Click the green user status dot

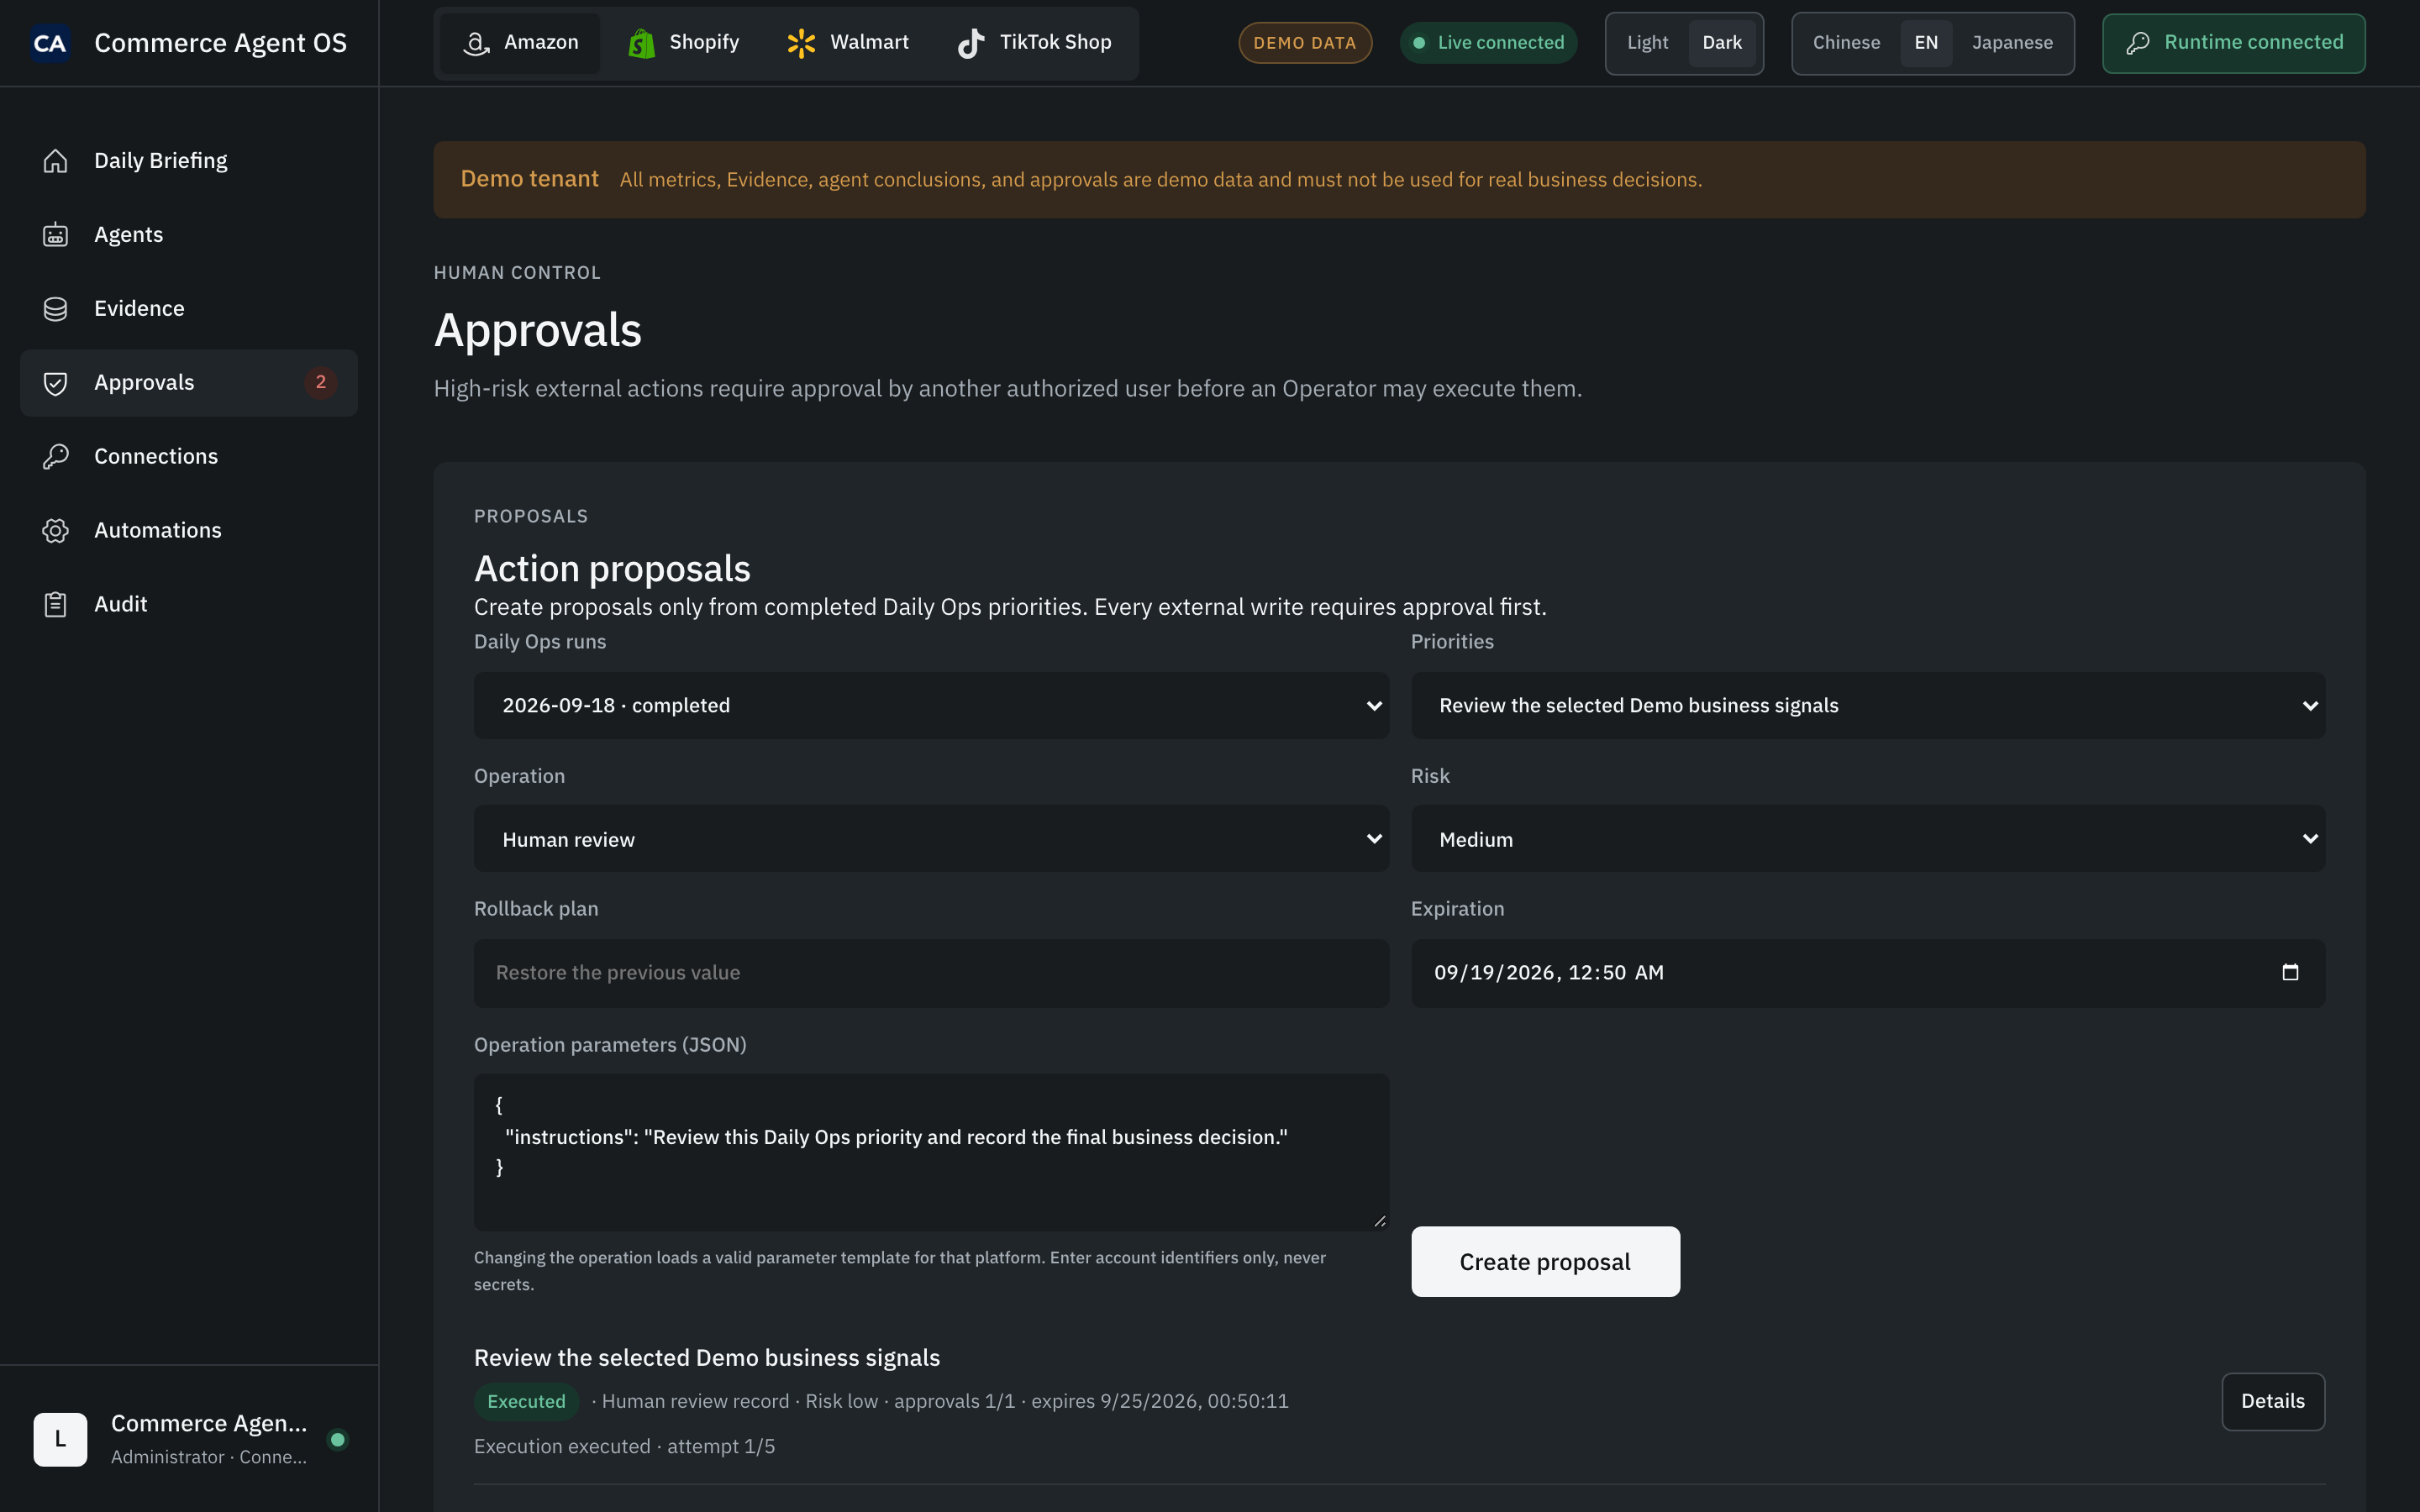(338, 1440)
